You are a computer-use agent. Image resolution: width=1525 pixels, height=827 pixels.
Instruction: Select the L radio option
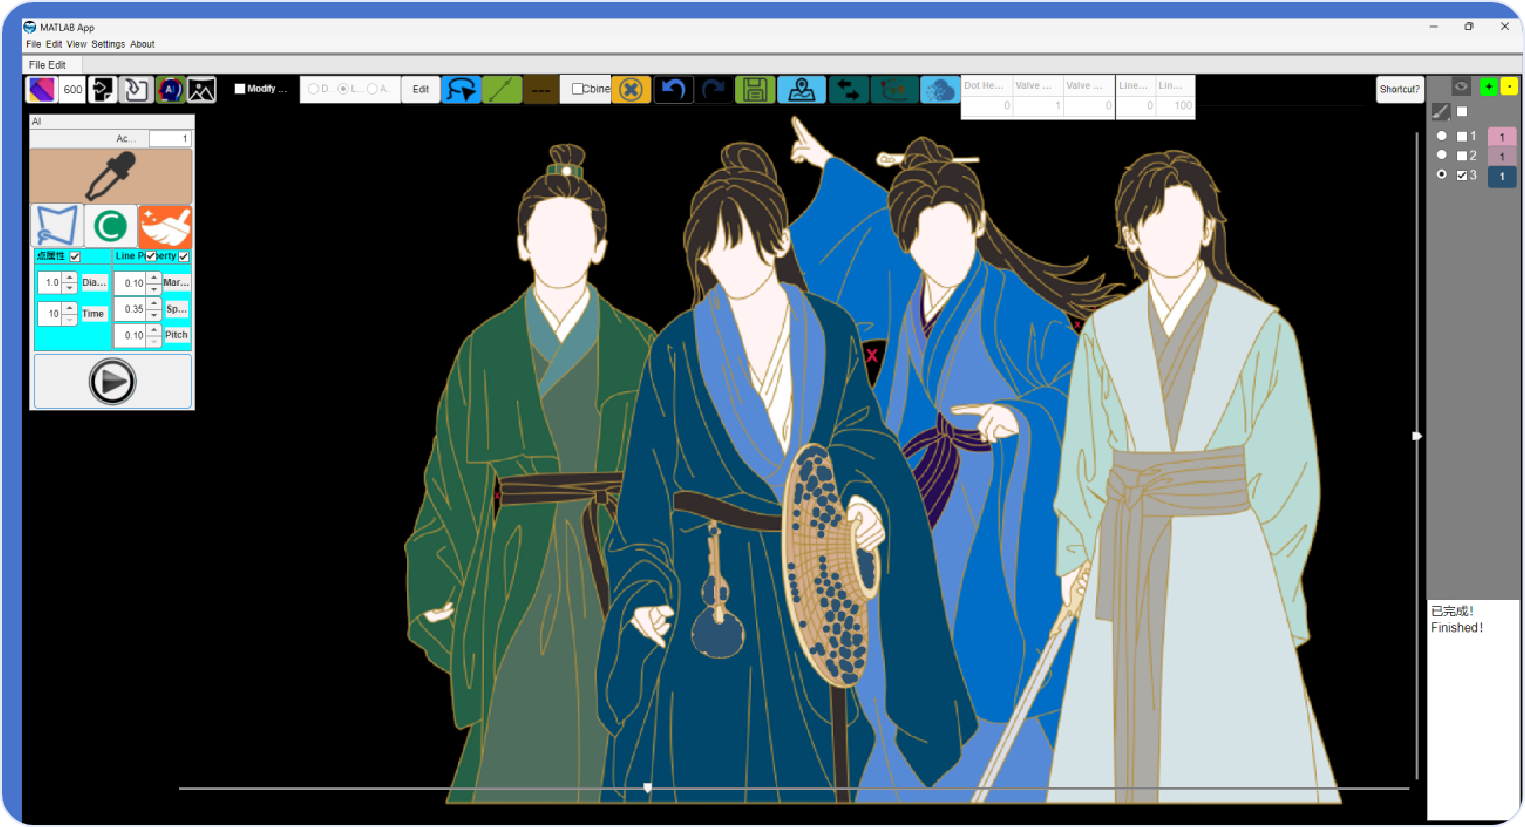[343, 89]
